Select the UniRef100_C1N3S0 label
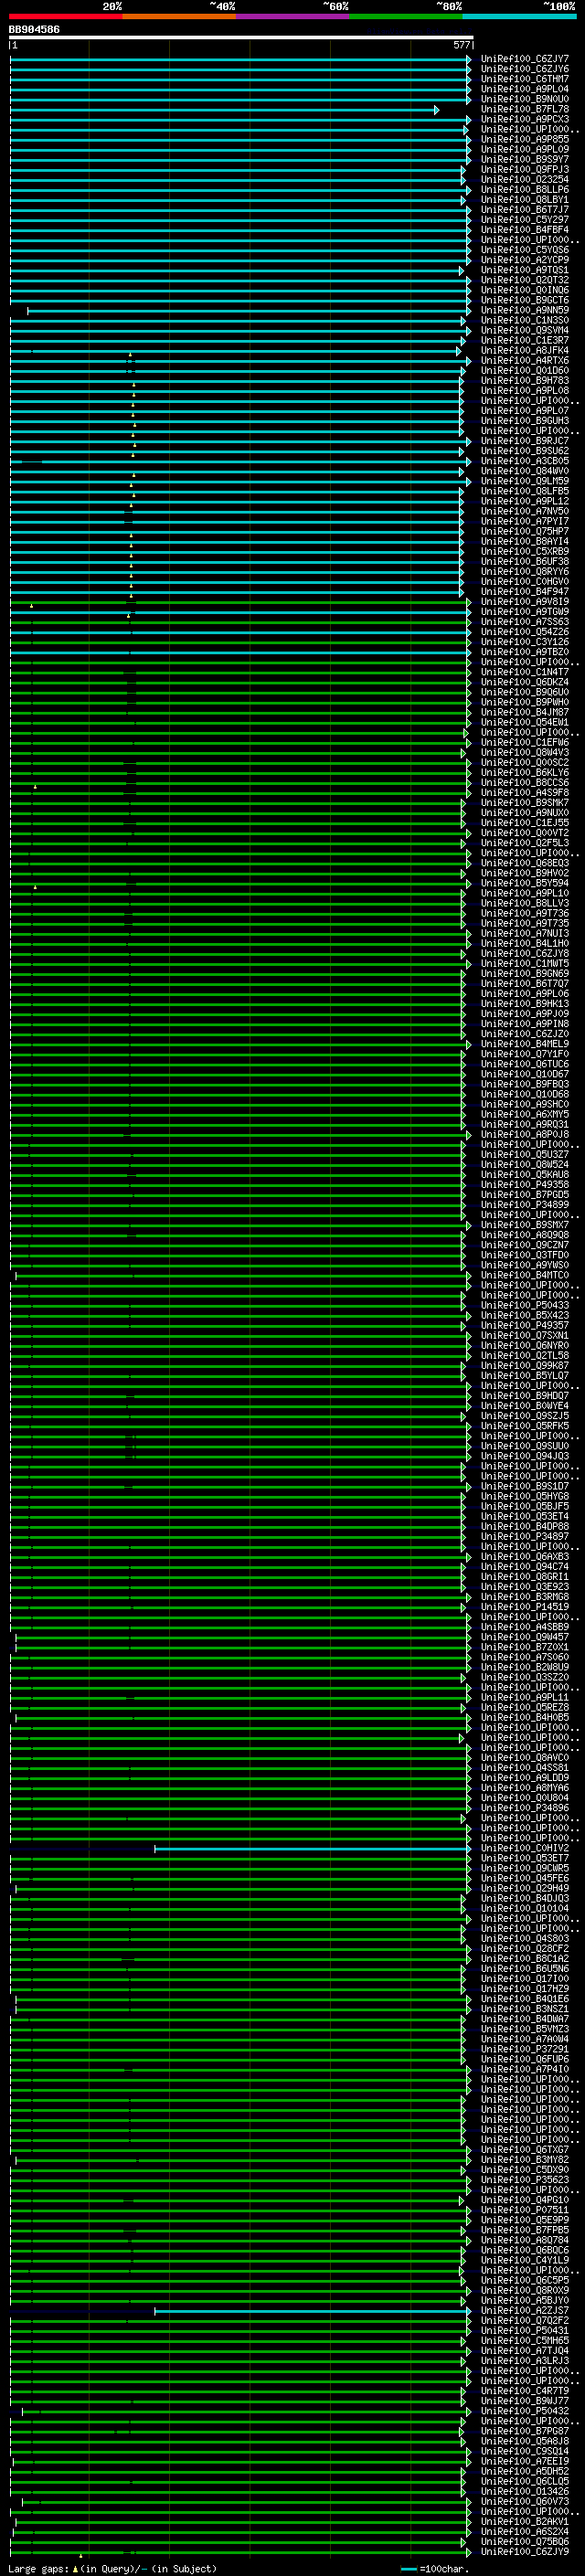 click(x=524, y=320)
